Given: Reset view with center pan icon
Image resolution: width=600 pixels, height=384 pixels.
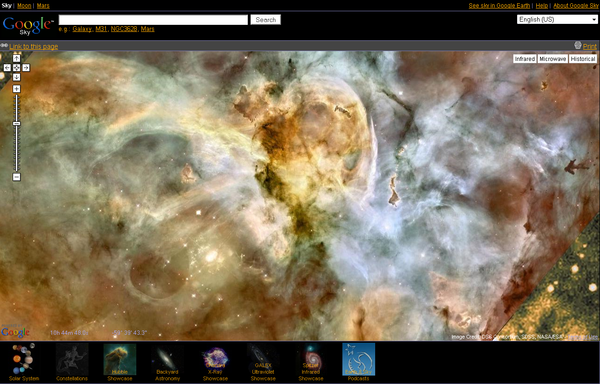Looking at the screenshot, I should pos(16,68).
